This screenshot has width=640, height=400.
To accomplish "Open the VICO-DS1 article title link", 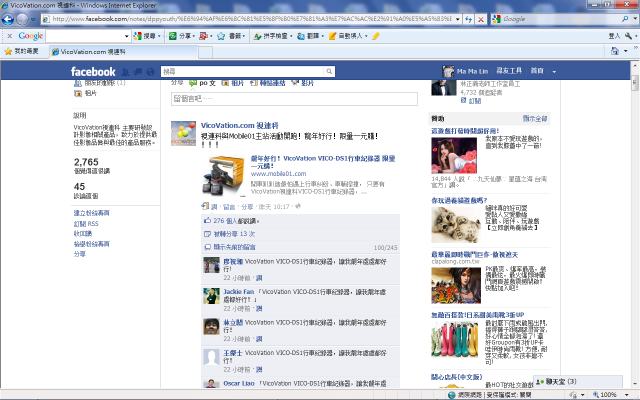I will click(323, 162).
